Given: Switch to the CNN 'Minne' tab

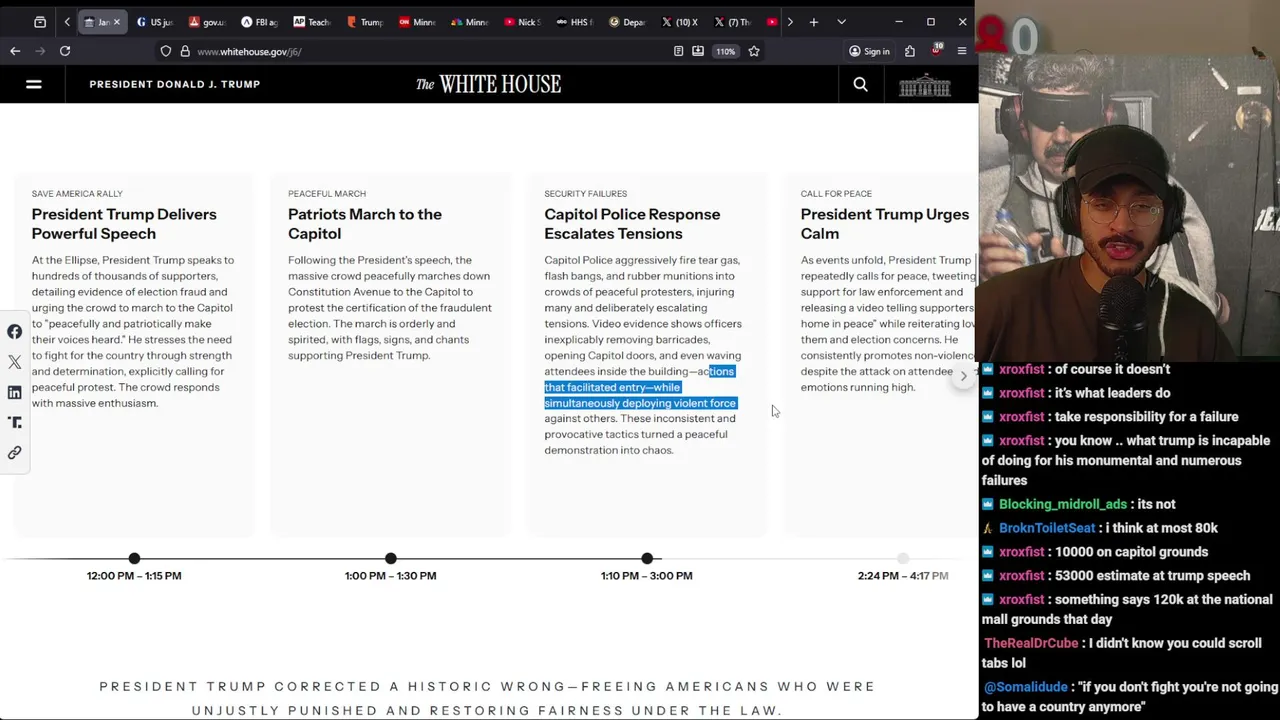Looking at the screenshot, I should pyautogui.click(x=417, y=22).
